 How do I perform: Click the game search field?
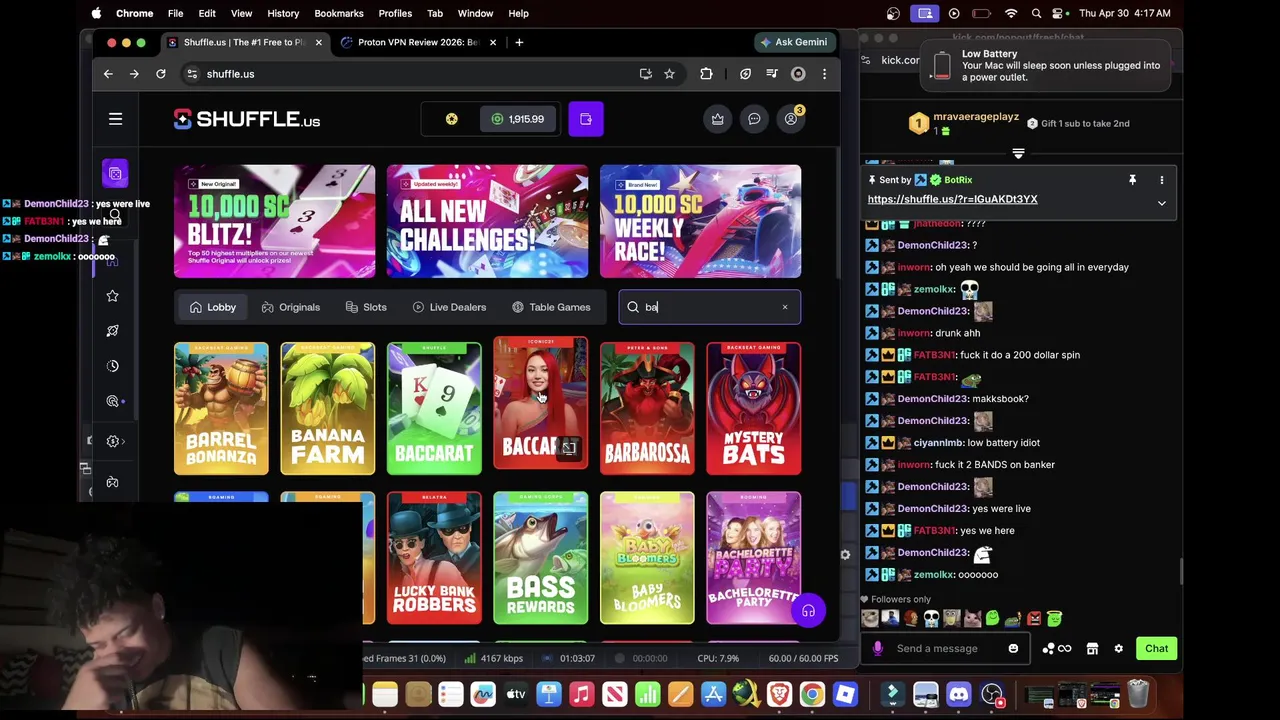tap(709, 307)
